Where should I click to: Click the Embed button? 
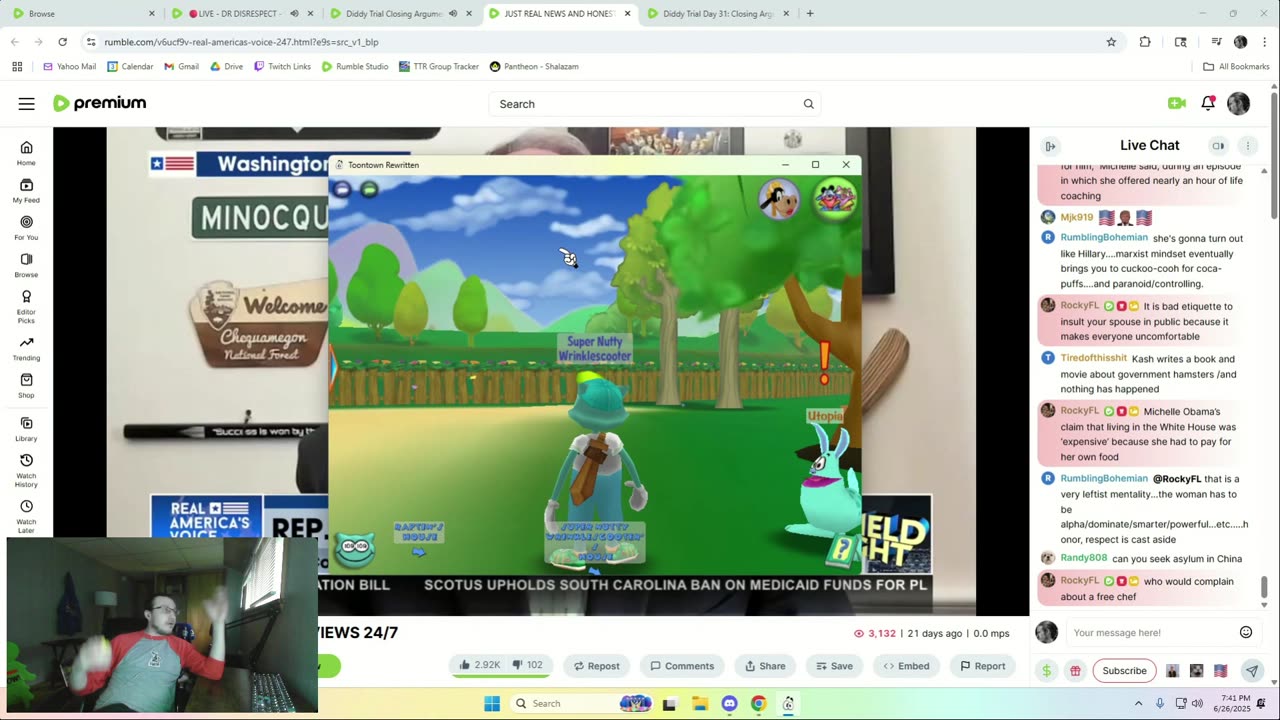(906, 666)
